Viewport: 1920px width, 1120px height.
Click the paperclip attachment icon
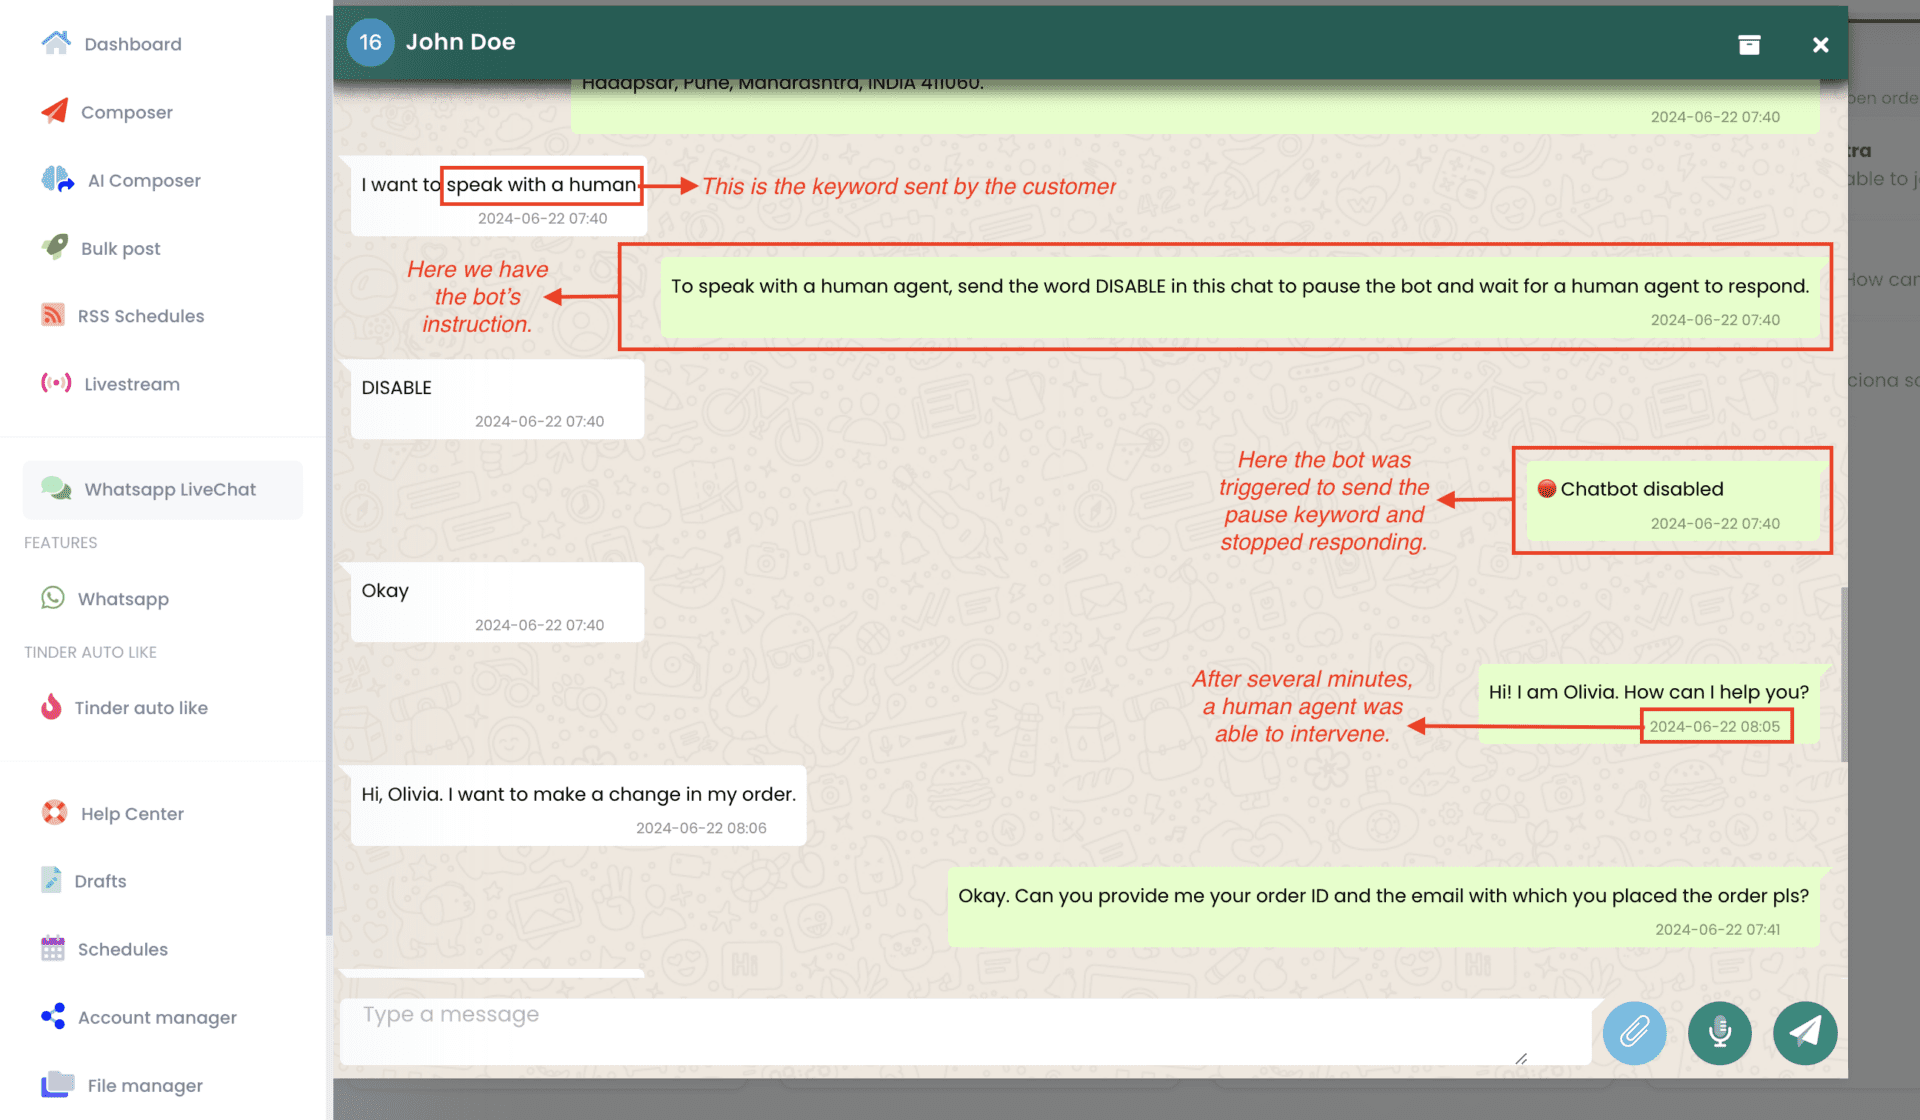[1634, 1032]
